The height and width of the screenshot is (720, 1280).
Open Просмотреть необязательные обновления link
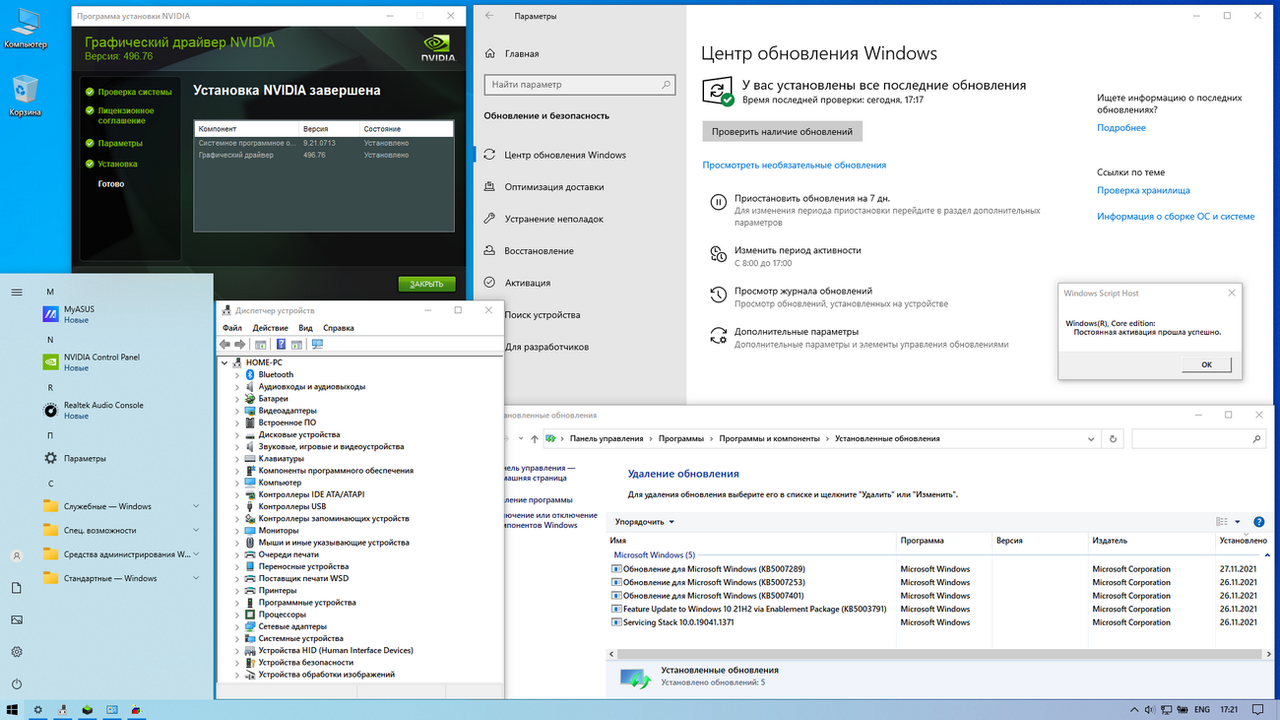[794, 165]
